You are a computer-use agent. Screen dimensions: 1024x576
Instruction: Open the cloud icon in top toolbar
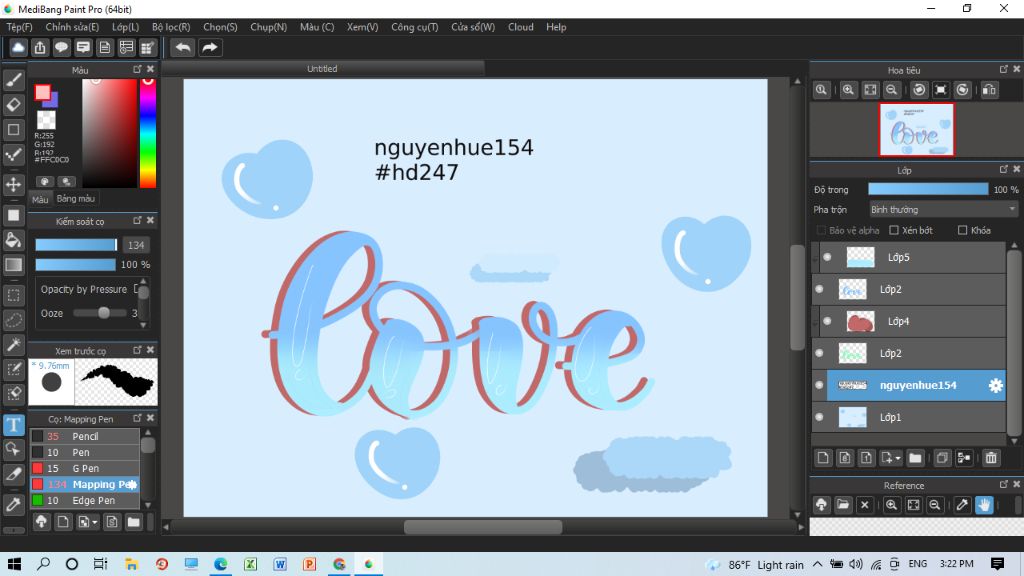[18, 48]
